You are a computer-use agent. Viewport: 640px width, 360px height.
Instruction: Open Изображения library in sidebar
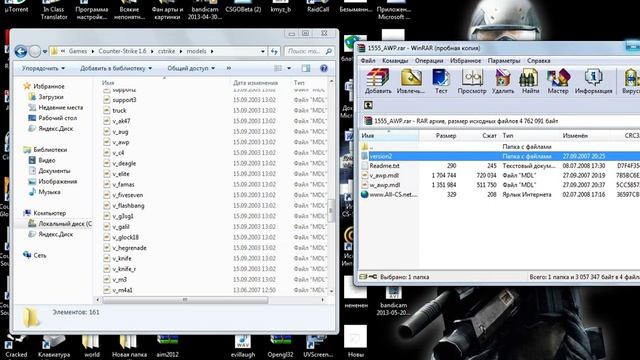[53, 181]
